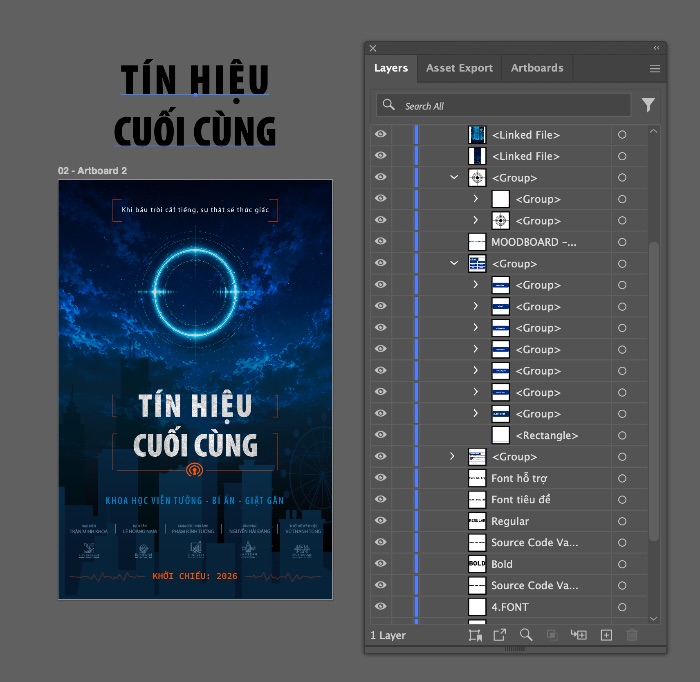Expand the third sub-Group under the MOODBOARD group
Image resolution: width=700 pixels, height=682 pixels.
475,327
